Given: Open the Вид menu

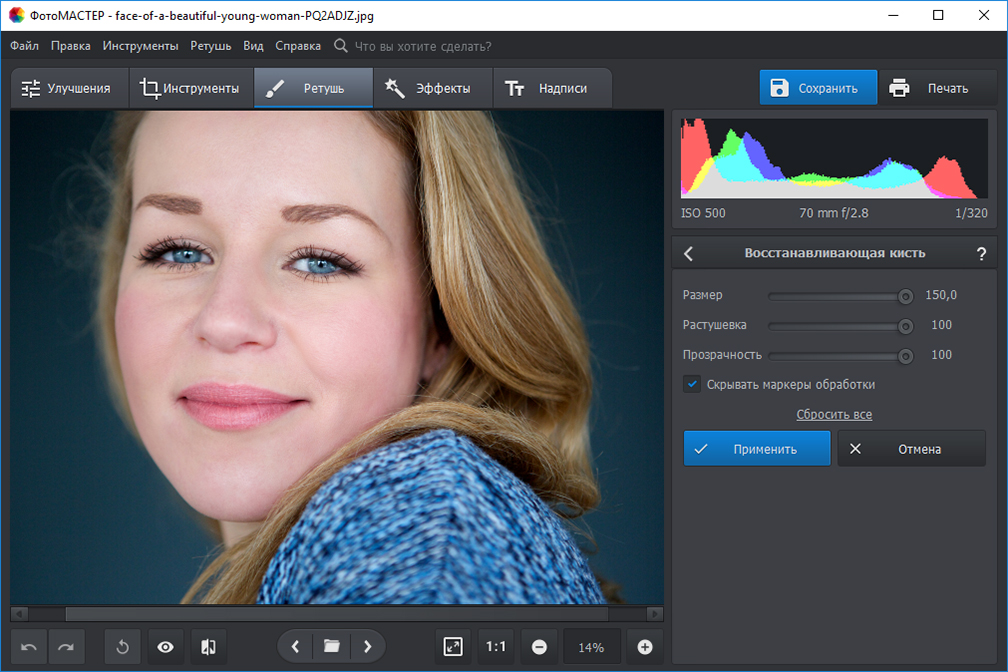Looking at the screenshot, I should (253, 46).
